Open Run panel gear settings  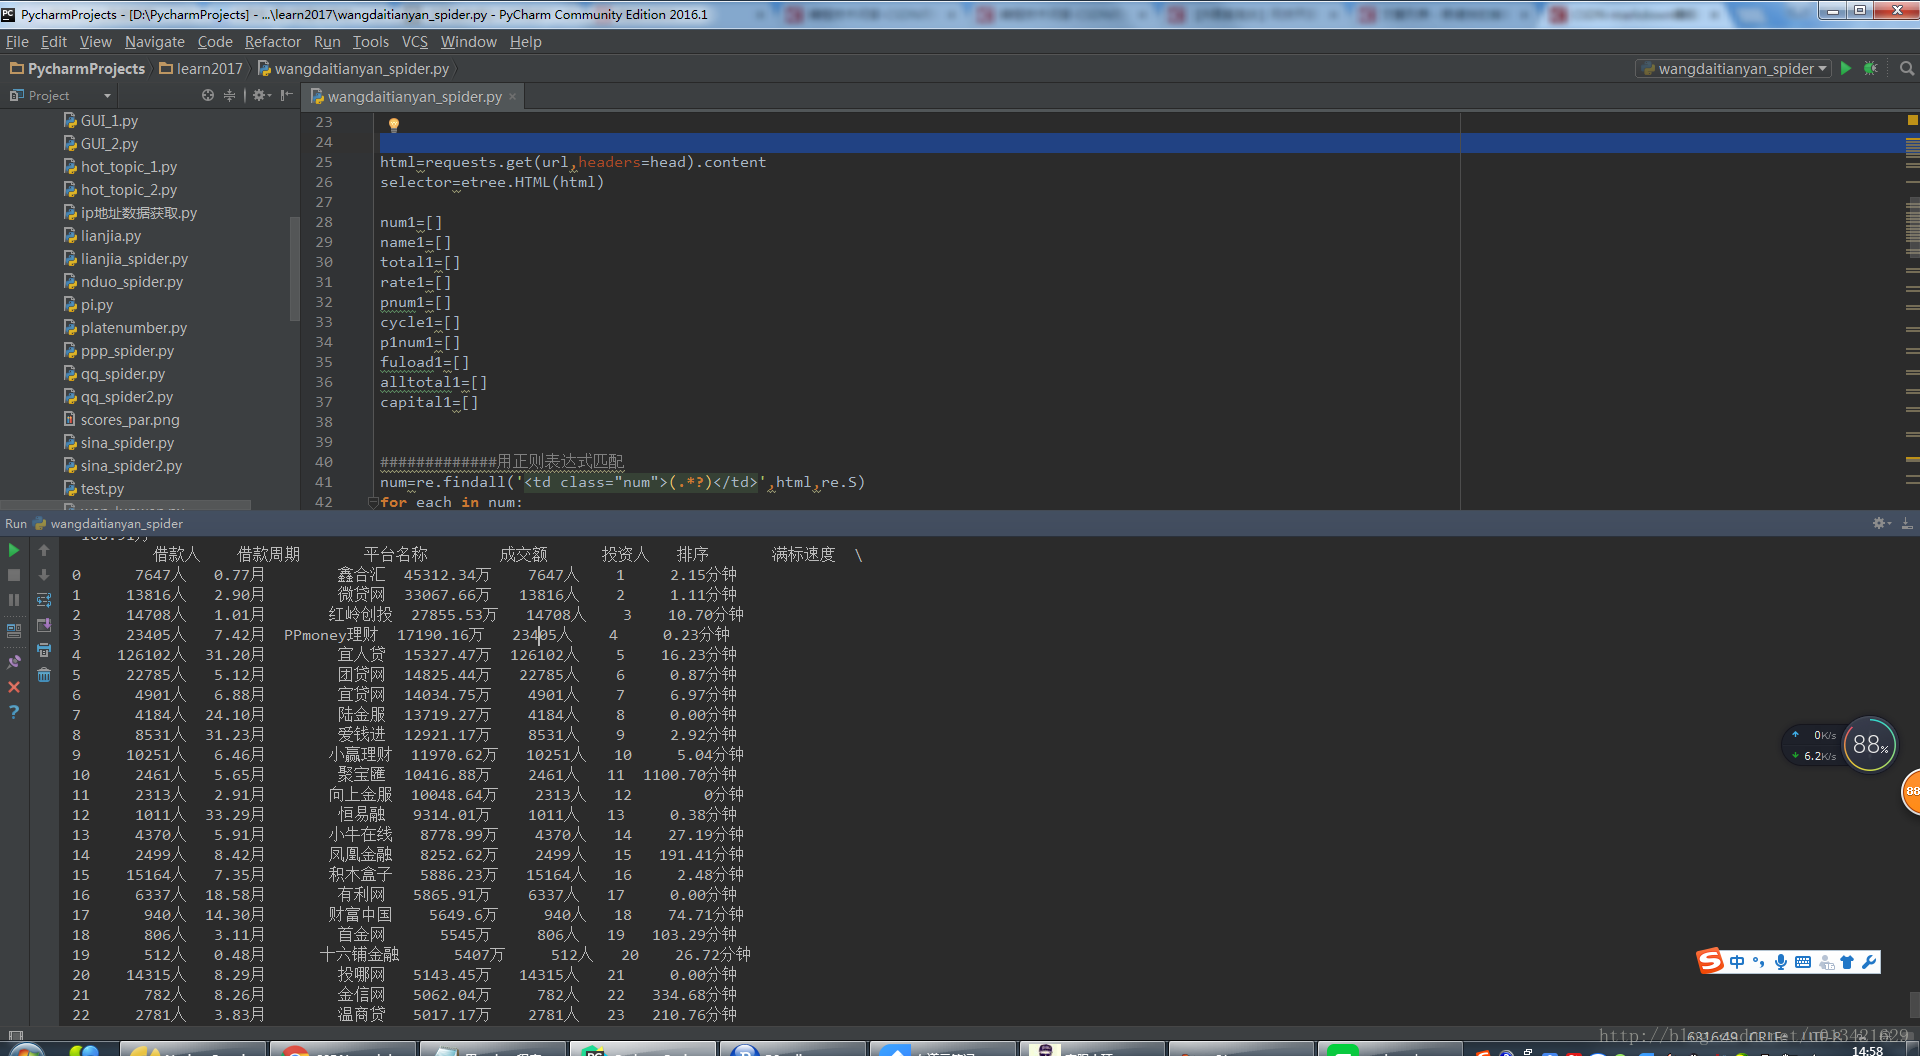point(1881,523)
